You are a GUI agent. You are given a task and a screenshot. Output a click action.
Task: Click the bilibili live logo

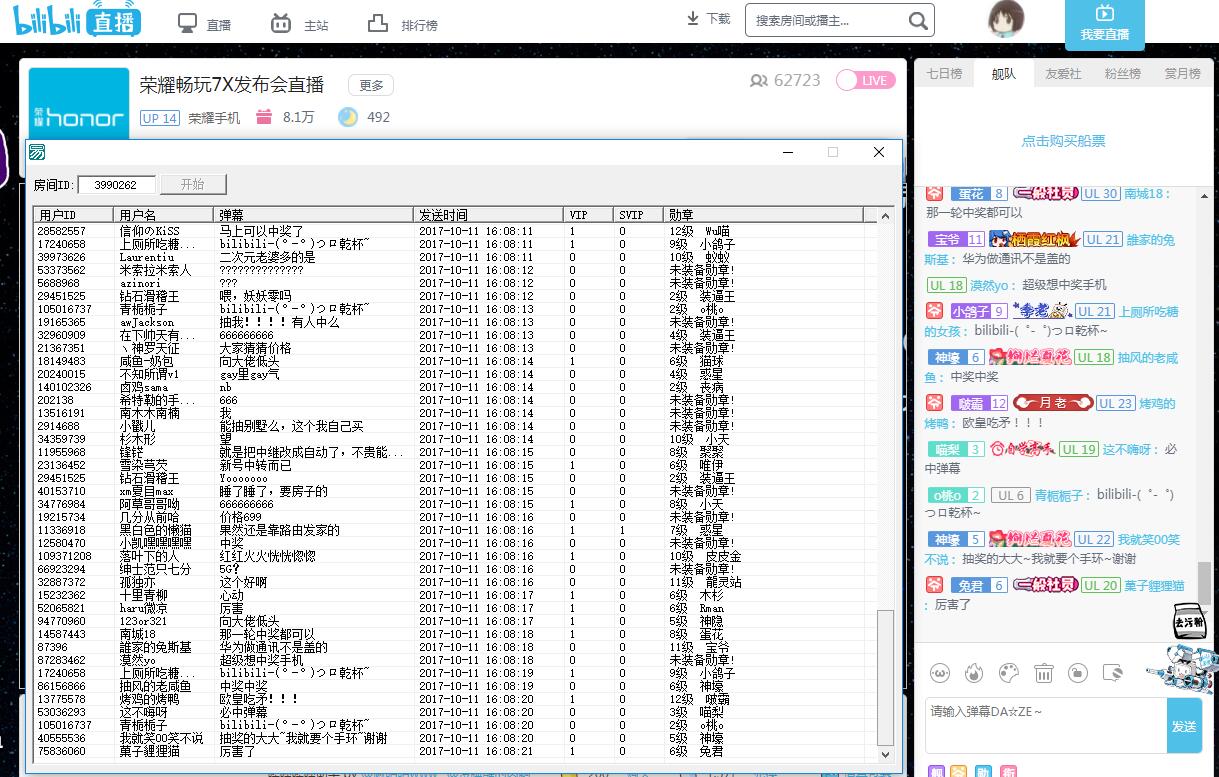click(77, 22)
